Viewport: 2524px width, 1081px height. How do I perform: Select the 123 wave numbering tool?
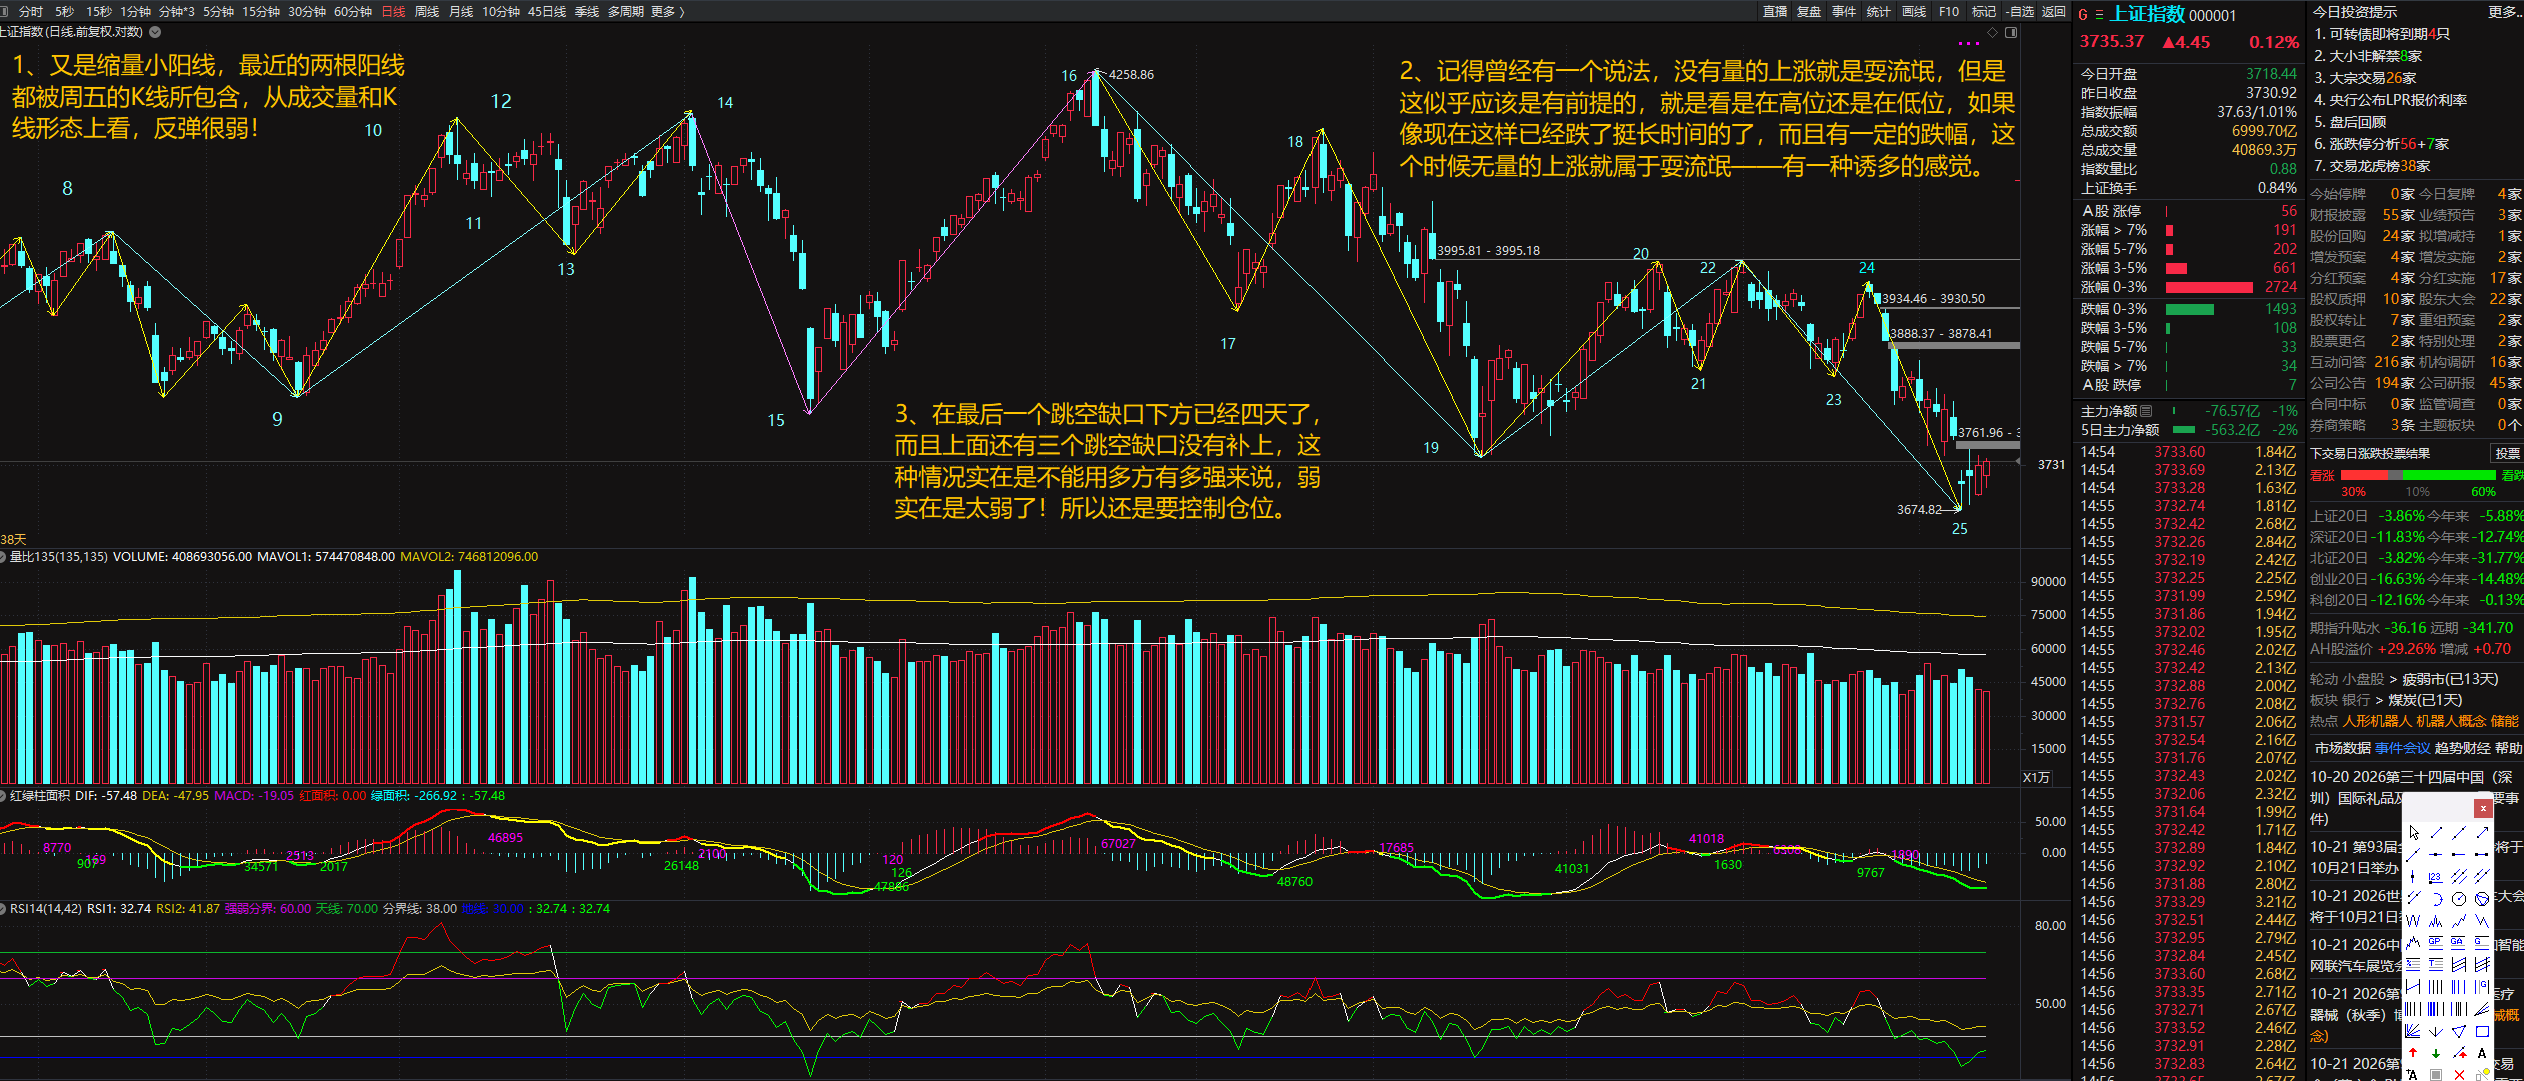(x=2435, y=877)
